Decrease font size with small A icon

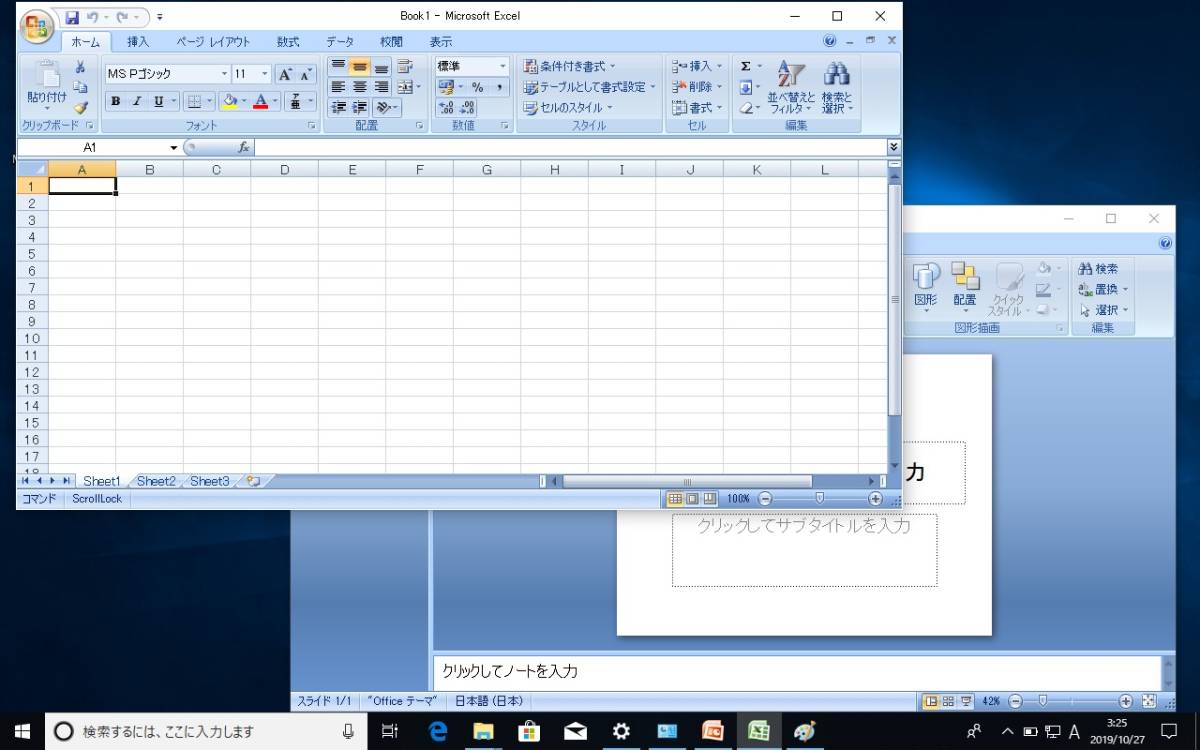click(305, 74)
